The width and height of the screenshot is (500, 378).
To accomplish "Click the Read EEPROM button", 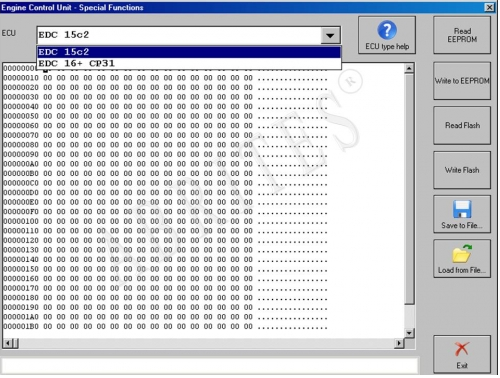I will tap(462, 35).
